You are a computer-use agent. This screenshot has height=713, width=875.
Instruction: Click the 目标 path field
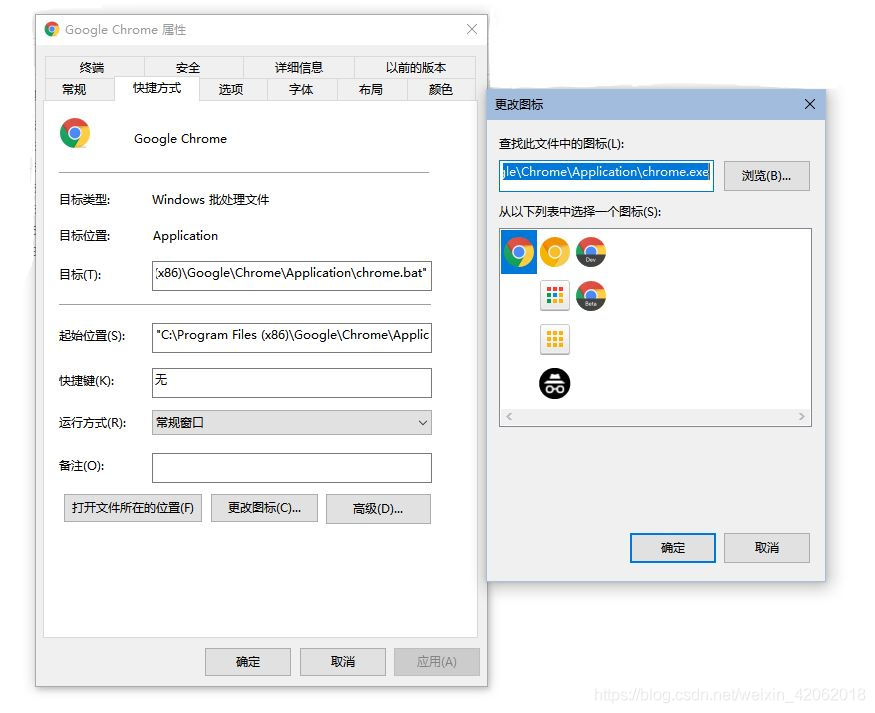click(x=291, y=276)
